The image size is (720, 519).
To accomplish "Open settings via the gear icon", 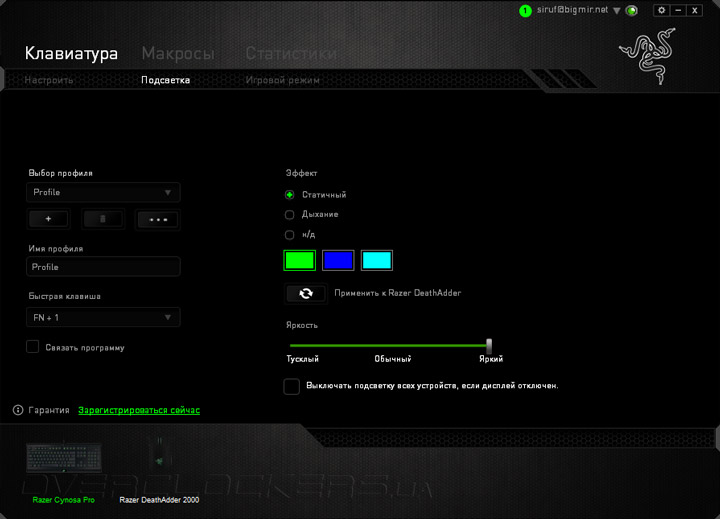I will click(x=661, y=10).
